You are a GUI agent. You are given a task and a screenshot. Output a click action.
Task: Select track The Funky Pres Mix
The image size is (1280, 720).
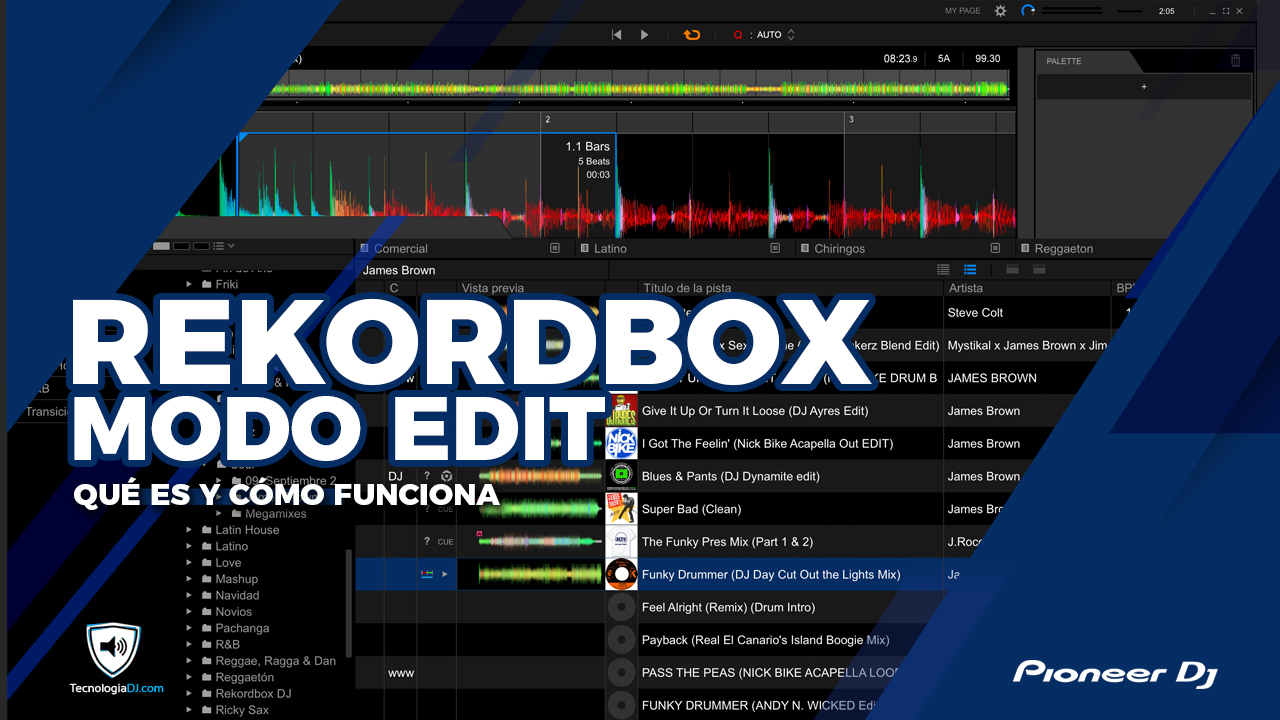[727, 542]
